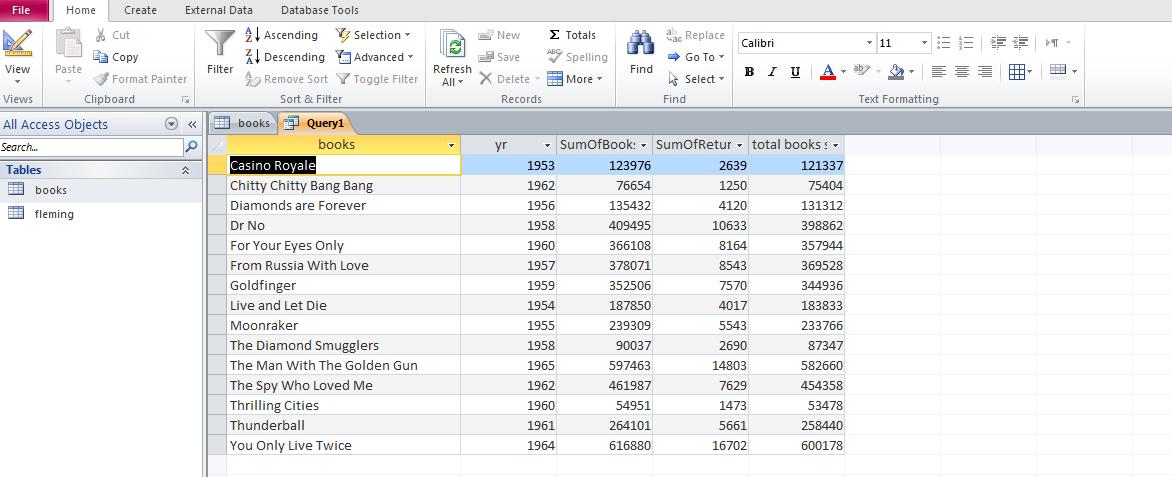Open Advanced filter dropdown
The height and width of the screenshot is (477, 1172).
410,57
